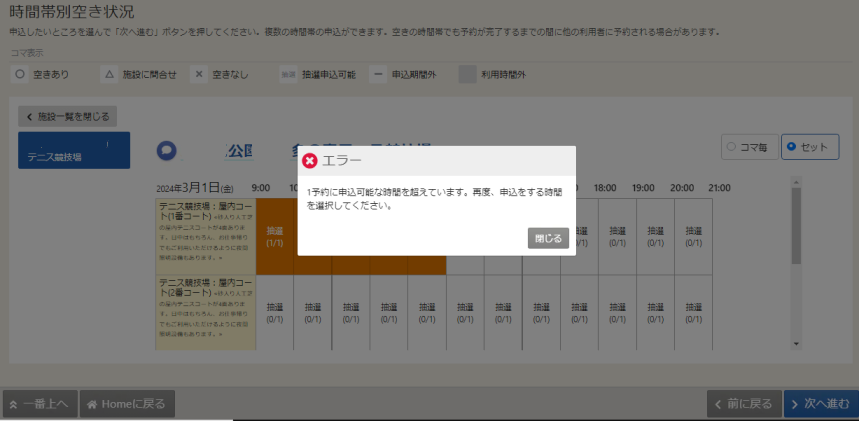859x421 pixels.
Task: Select 2番コート 19:00 lottery slot
Action: point(655,312)
